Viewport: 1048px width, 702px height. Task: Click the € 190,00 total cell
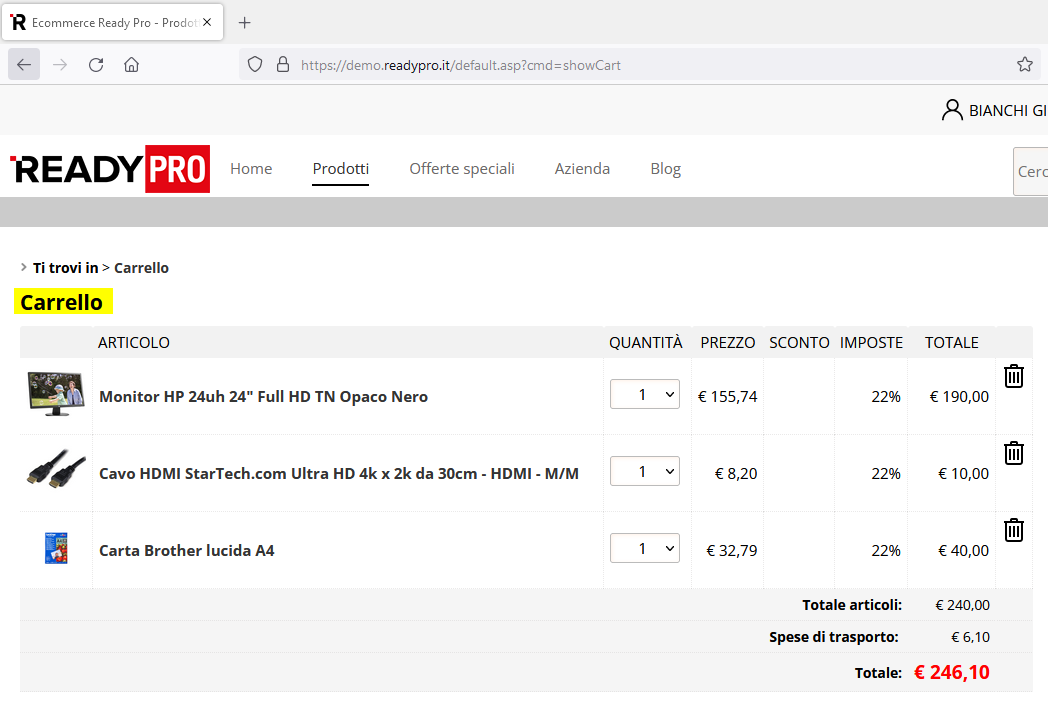(959, 397)
